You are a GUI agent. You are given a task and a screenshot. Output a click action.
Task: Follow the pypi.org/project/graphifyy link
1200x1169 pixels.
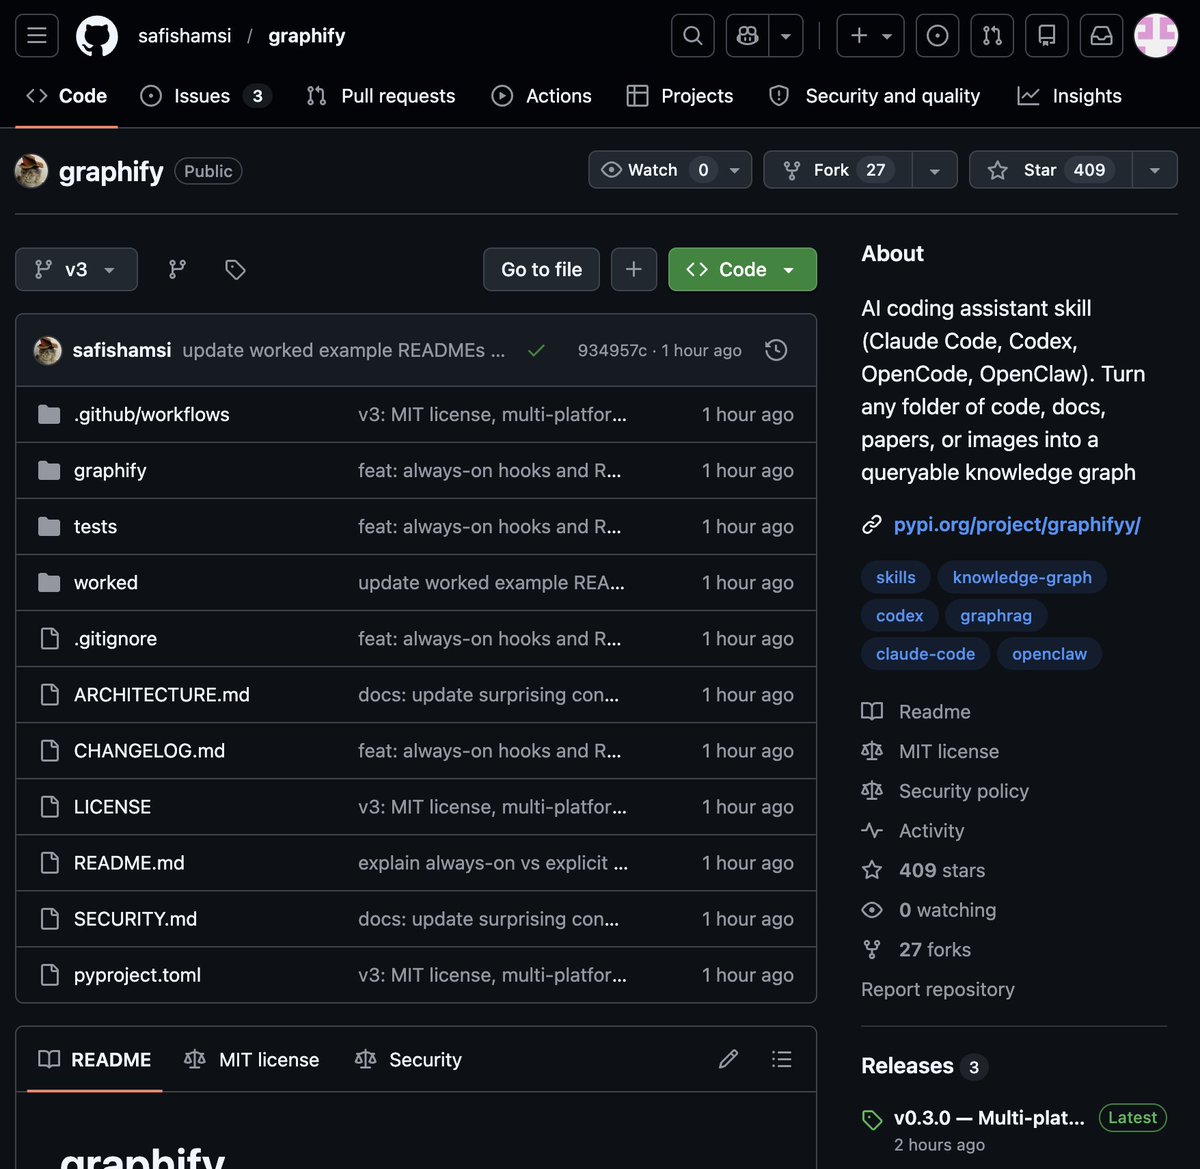point(1016,524)
